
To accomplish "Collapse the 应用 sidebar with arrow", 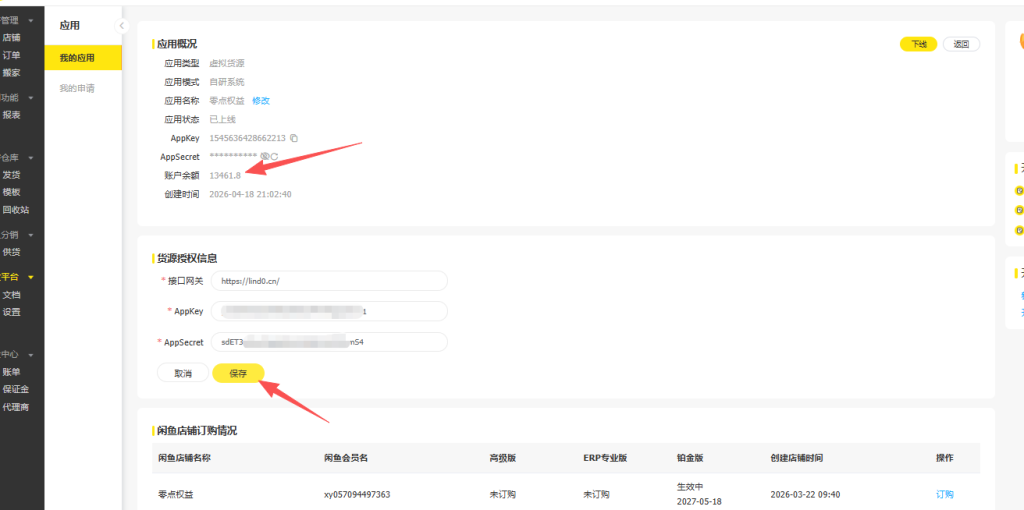I will tap(122, 25).
